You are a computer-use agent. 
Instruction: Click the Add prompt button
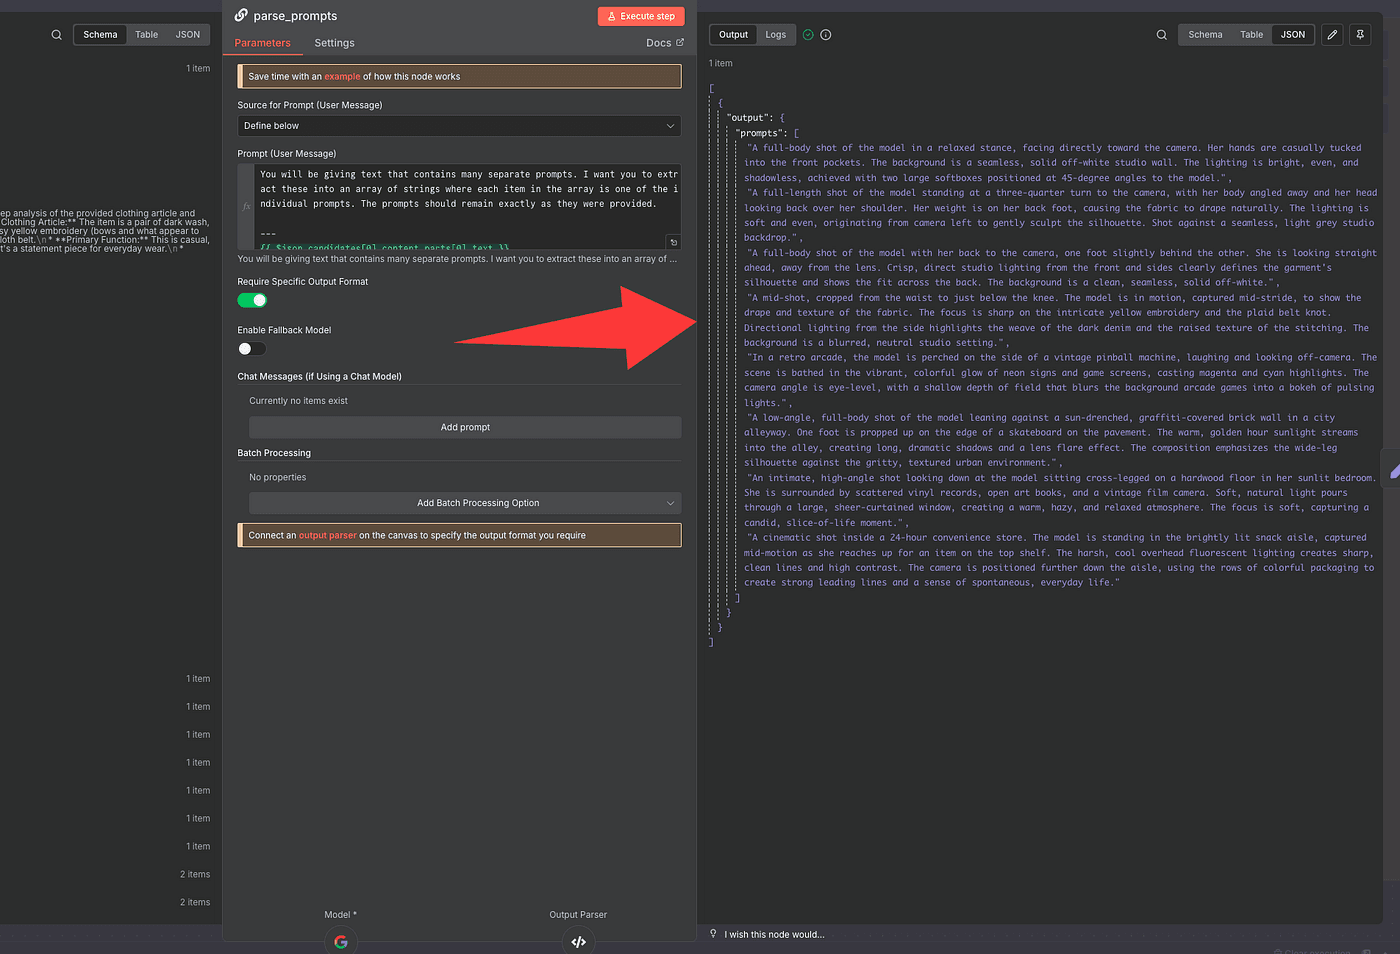pyautogui.click(x=465, y=427)
